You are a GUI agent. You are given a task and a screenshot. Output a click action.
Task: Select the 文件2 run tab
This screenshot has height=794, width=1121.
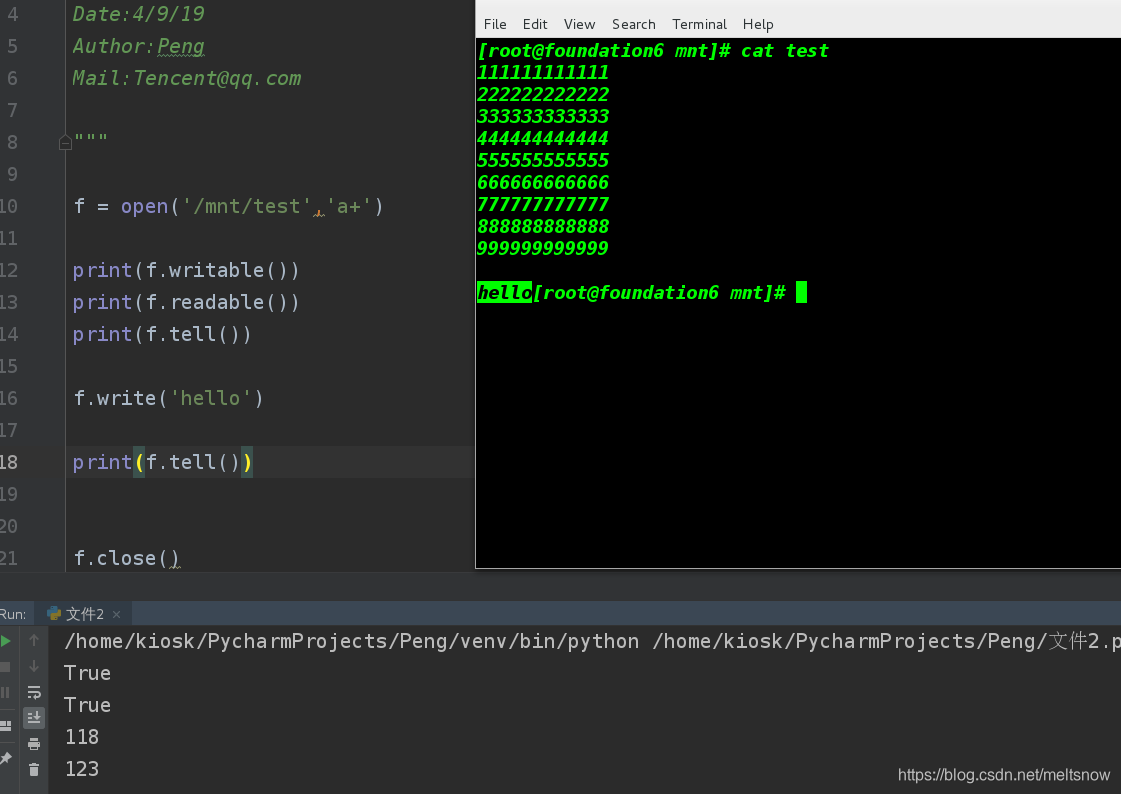click(x=84, y=614)
